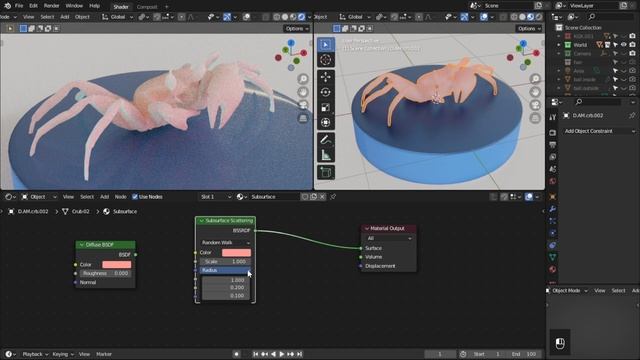Click the zoom view icon in left viewport
The image size is (640, 360).
(303, 79)
